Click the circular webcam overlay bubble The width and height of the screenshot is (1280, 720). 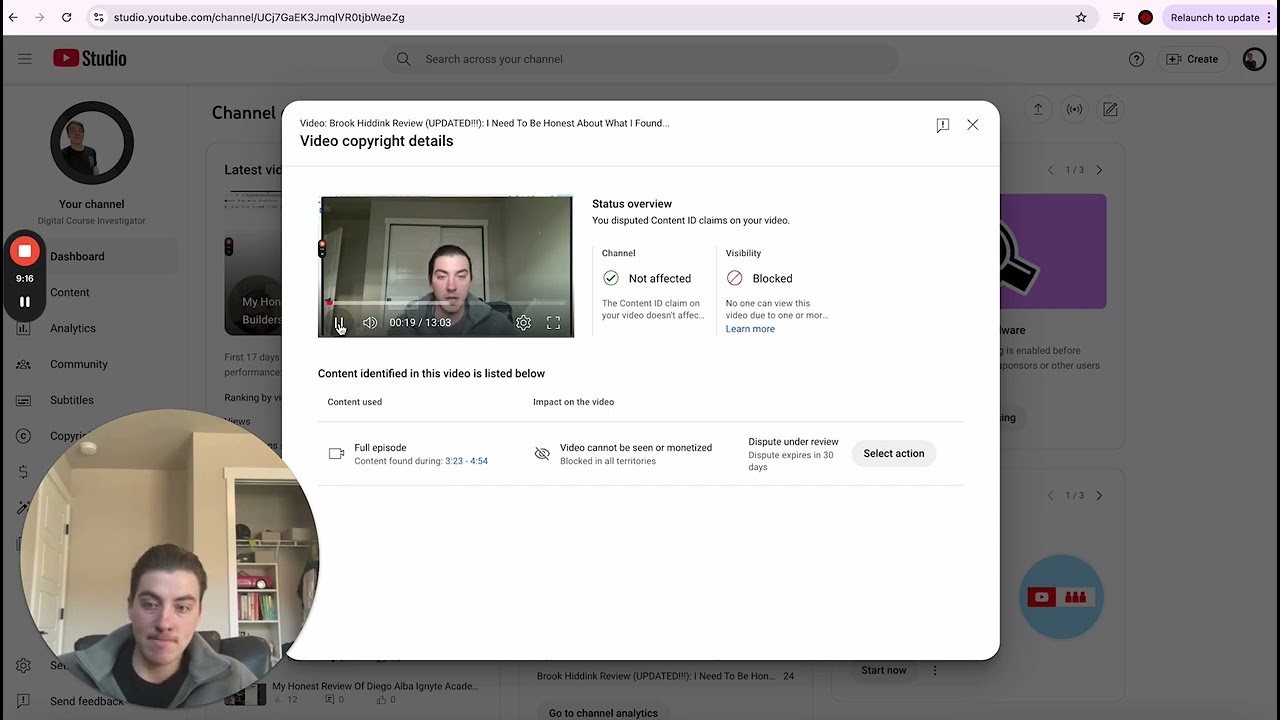pos(170,558)
